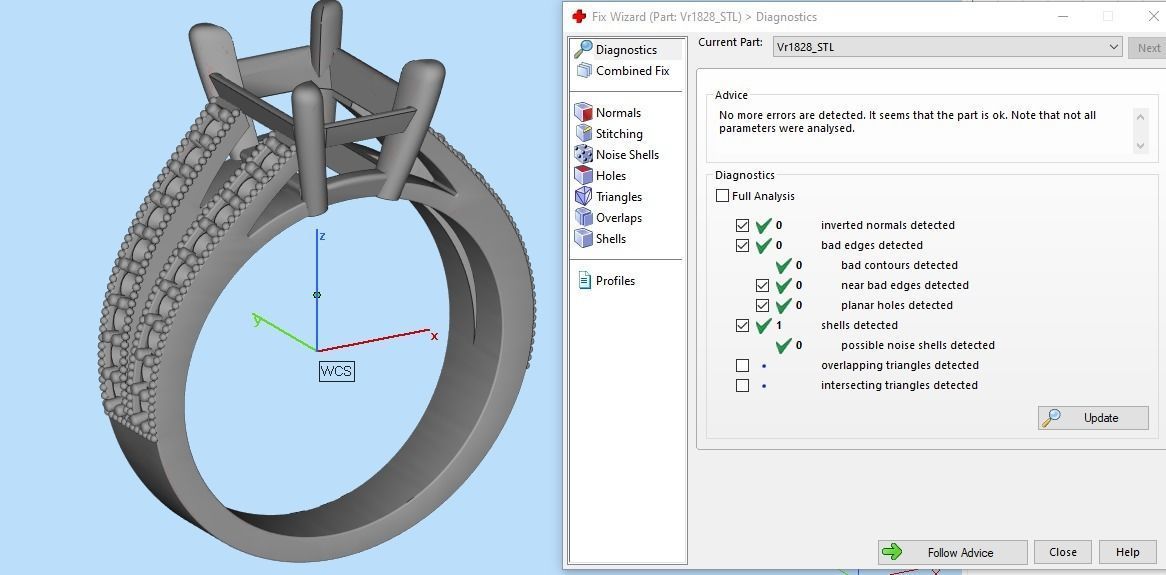Screen dimensions: 1166x575
Task: Uncheck inverted normals detection
Action: (742, 225)
